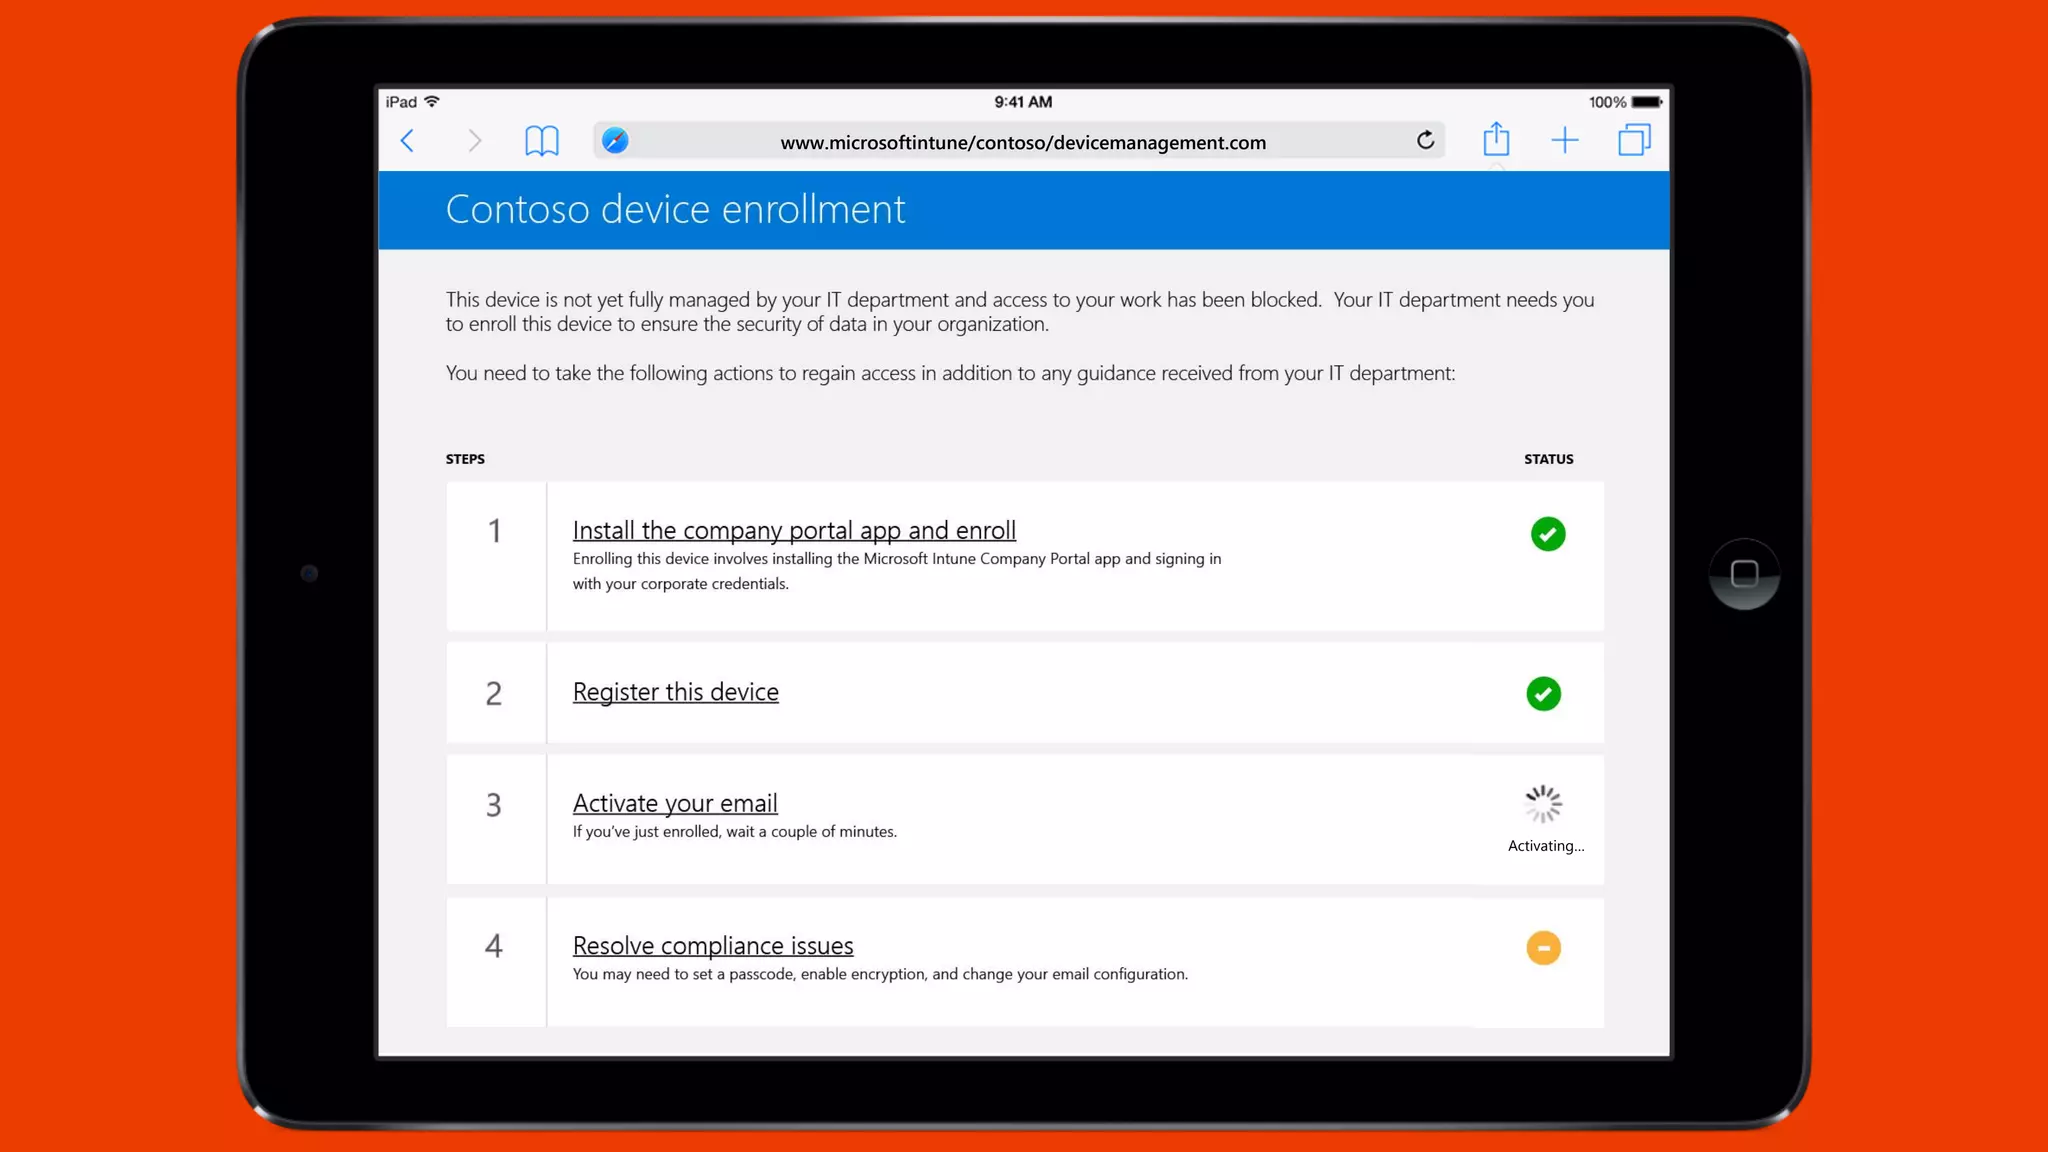The width and height of the screenshot is (2048, 1152).
Task: Click step number 4
Action: (x=494, y=946)
